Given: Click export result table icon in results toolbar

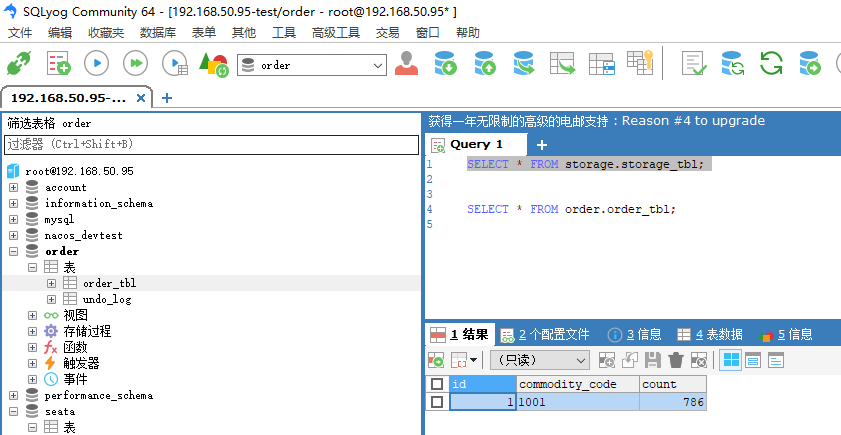Looking at the screenshot, I should [436, 360].
